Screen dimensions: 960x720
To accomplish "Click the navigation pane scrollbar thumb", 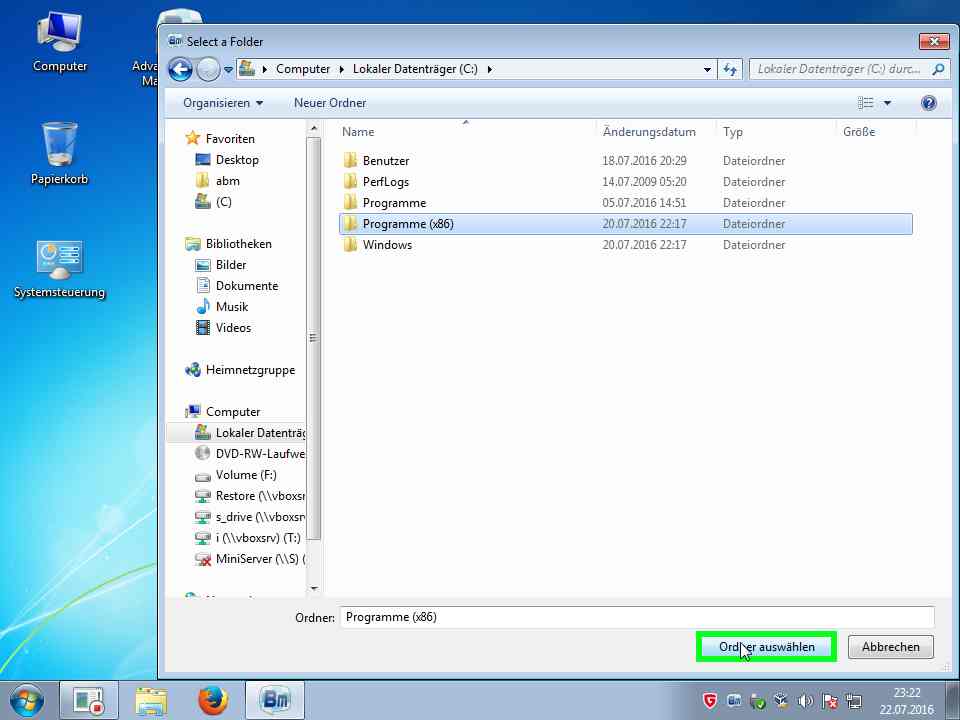I will pyautogui.click(x=313, y=339).
